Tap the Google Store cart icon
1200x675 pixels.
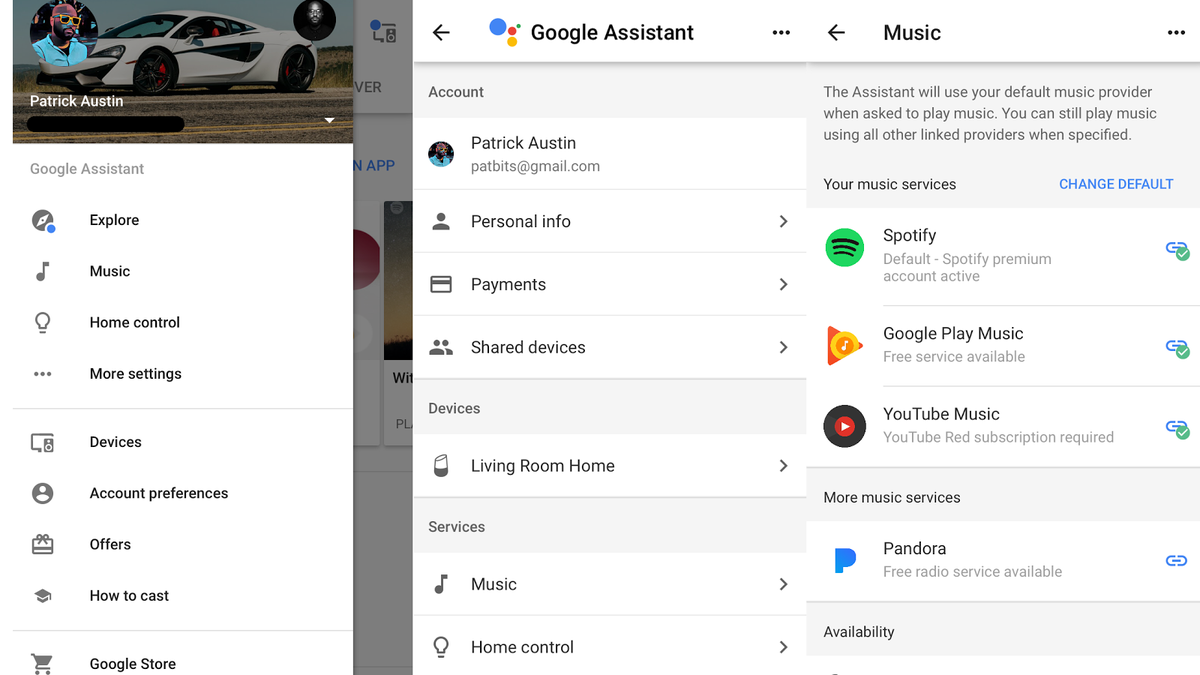pos(42,664)
